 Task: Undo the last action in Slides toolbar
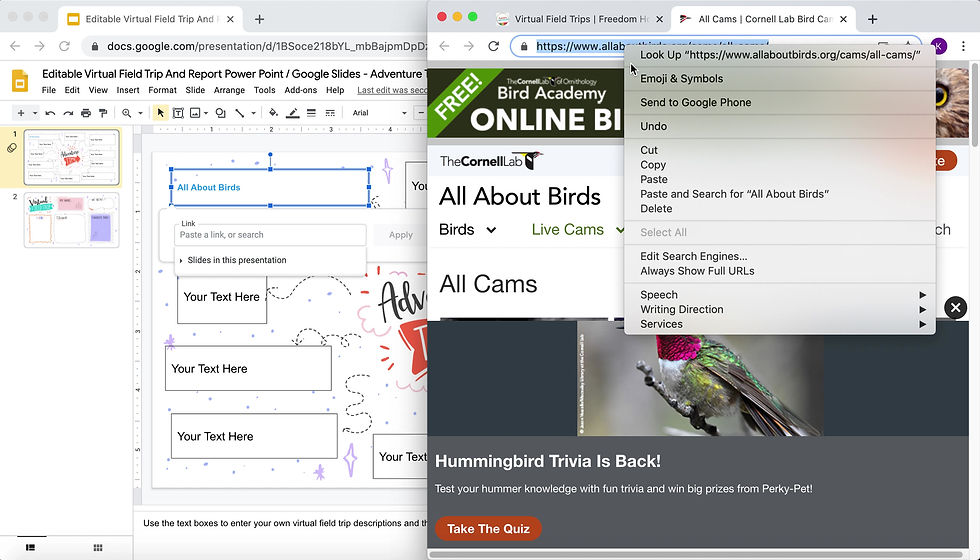(51, 113)
